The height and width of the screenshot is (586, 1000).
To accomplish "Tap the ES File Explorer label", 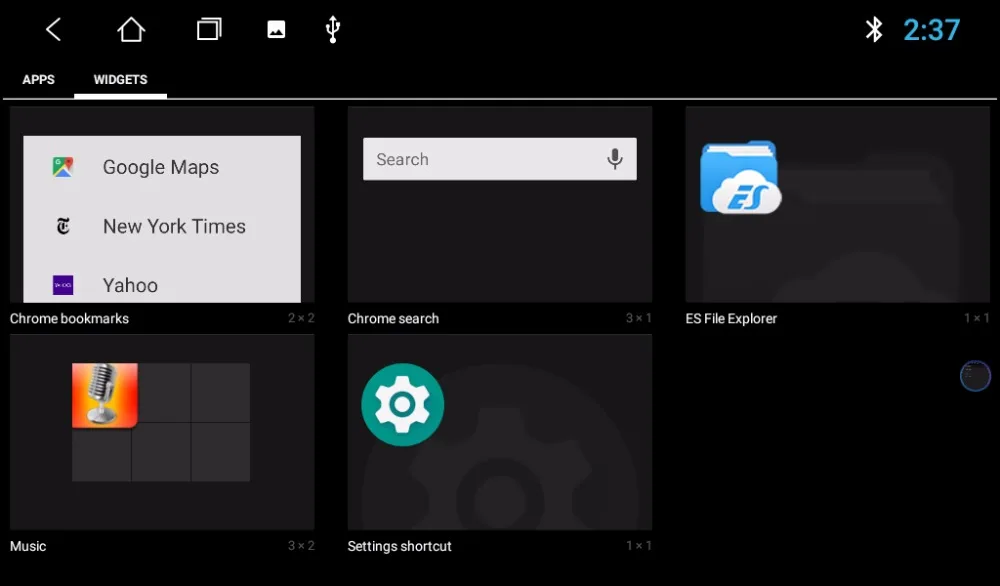I will [x=731, y=318].
